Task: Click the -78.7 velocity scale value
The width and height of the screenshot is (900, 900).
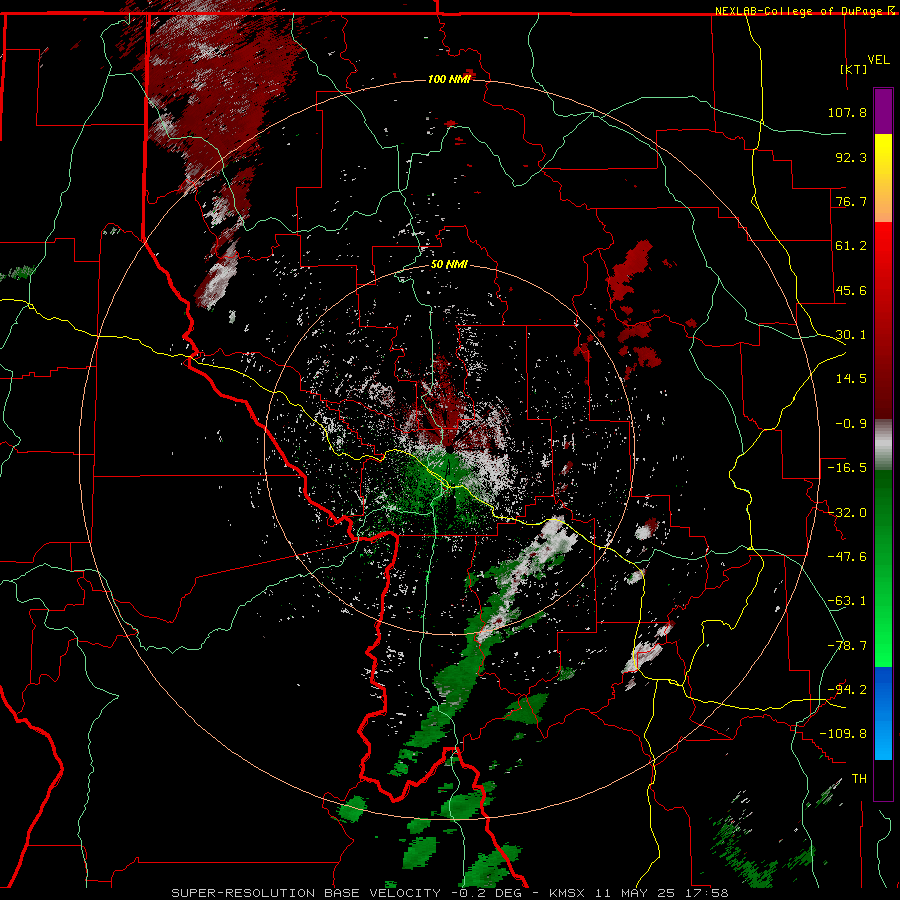Action: tap(847, 646)
